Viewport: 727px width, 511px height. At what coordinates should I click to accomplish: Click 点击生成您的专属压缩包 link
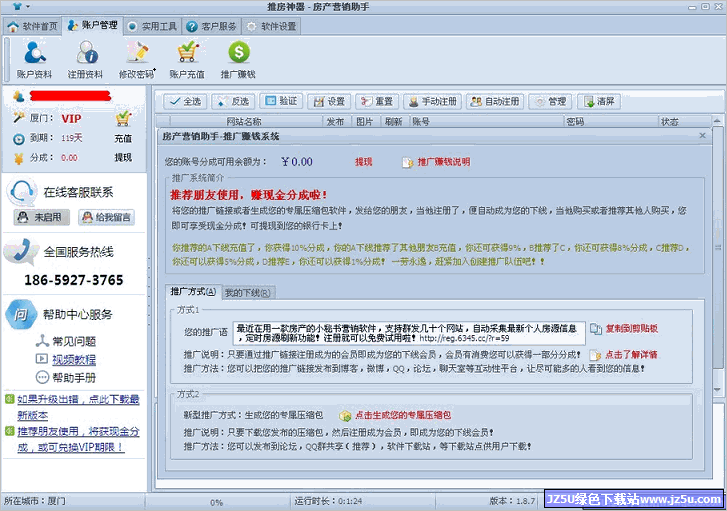396,414
